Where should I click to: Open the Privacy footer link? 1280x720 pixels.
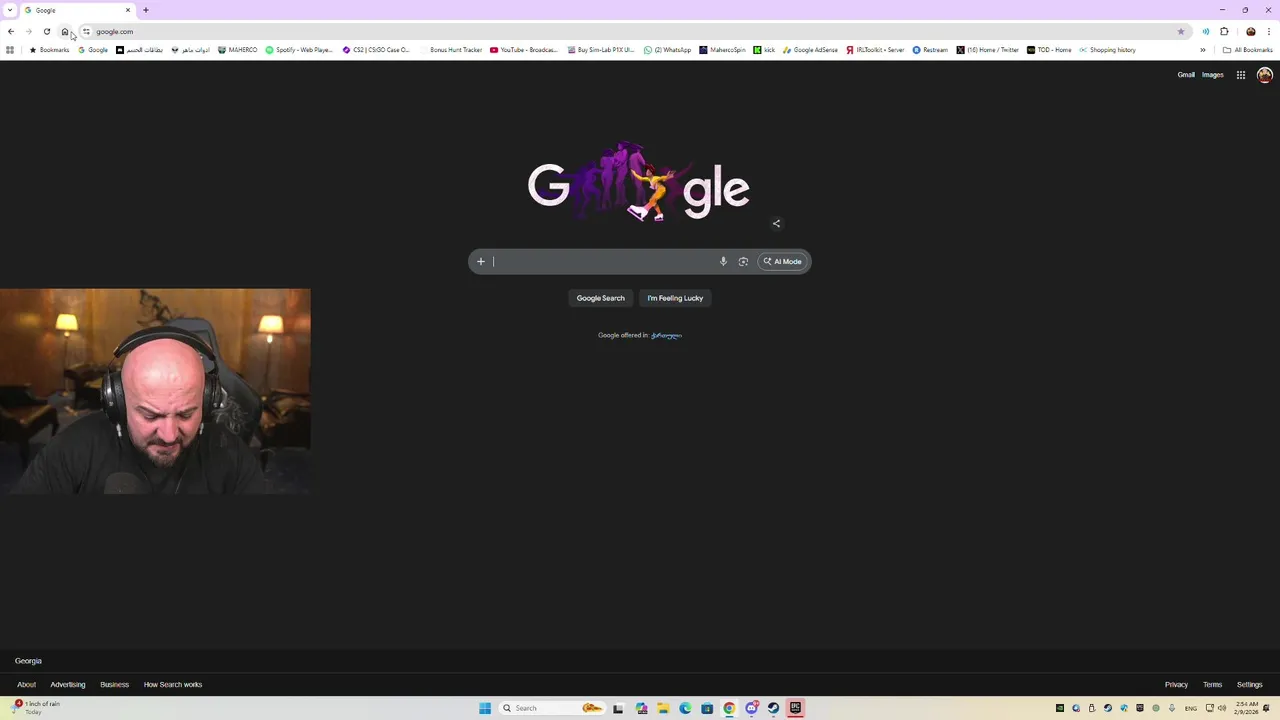coord(1176,685)
